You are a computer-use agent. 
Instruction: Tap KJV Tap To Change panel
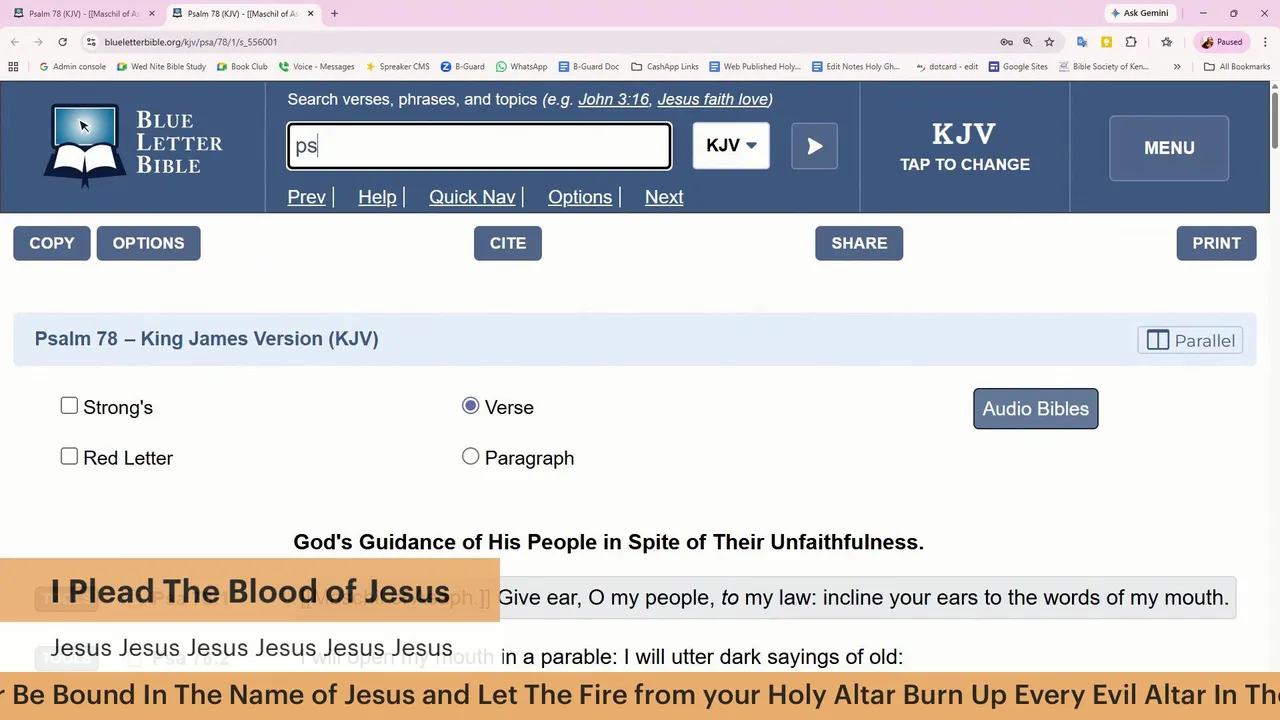[x=964, y=147]
